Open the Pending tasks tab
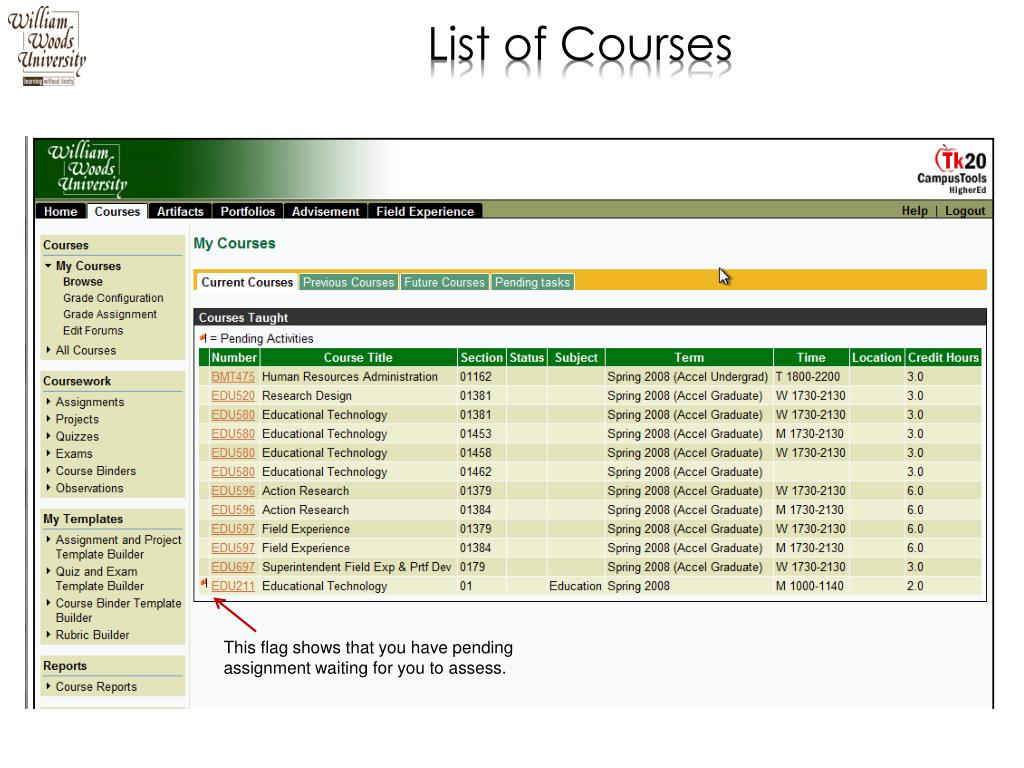Image resolution: width=1024 pixels, height=768 pixels. [532, 282]
